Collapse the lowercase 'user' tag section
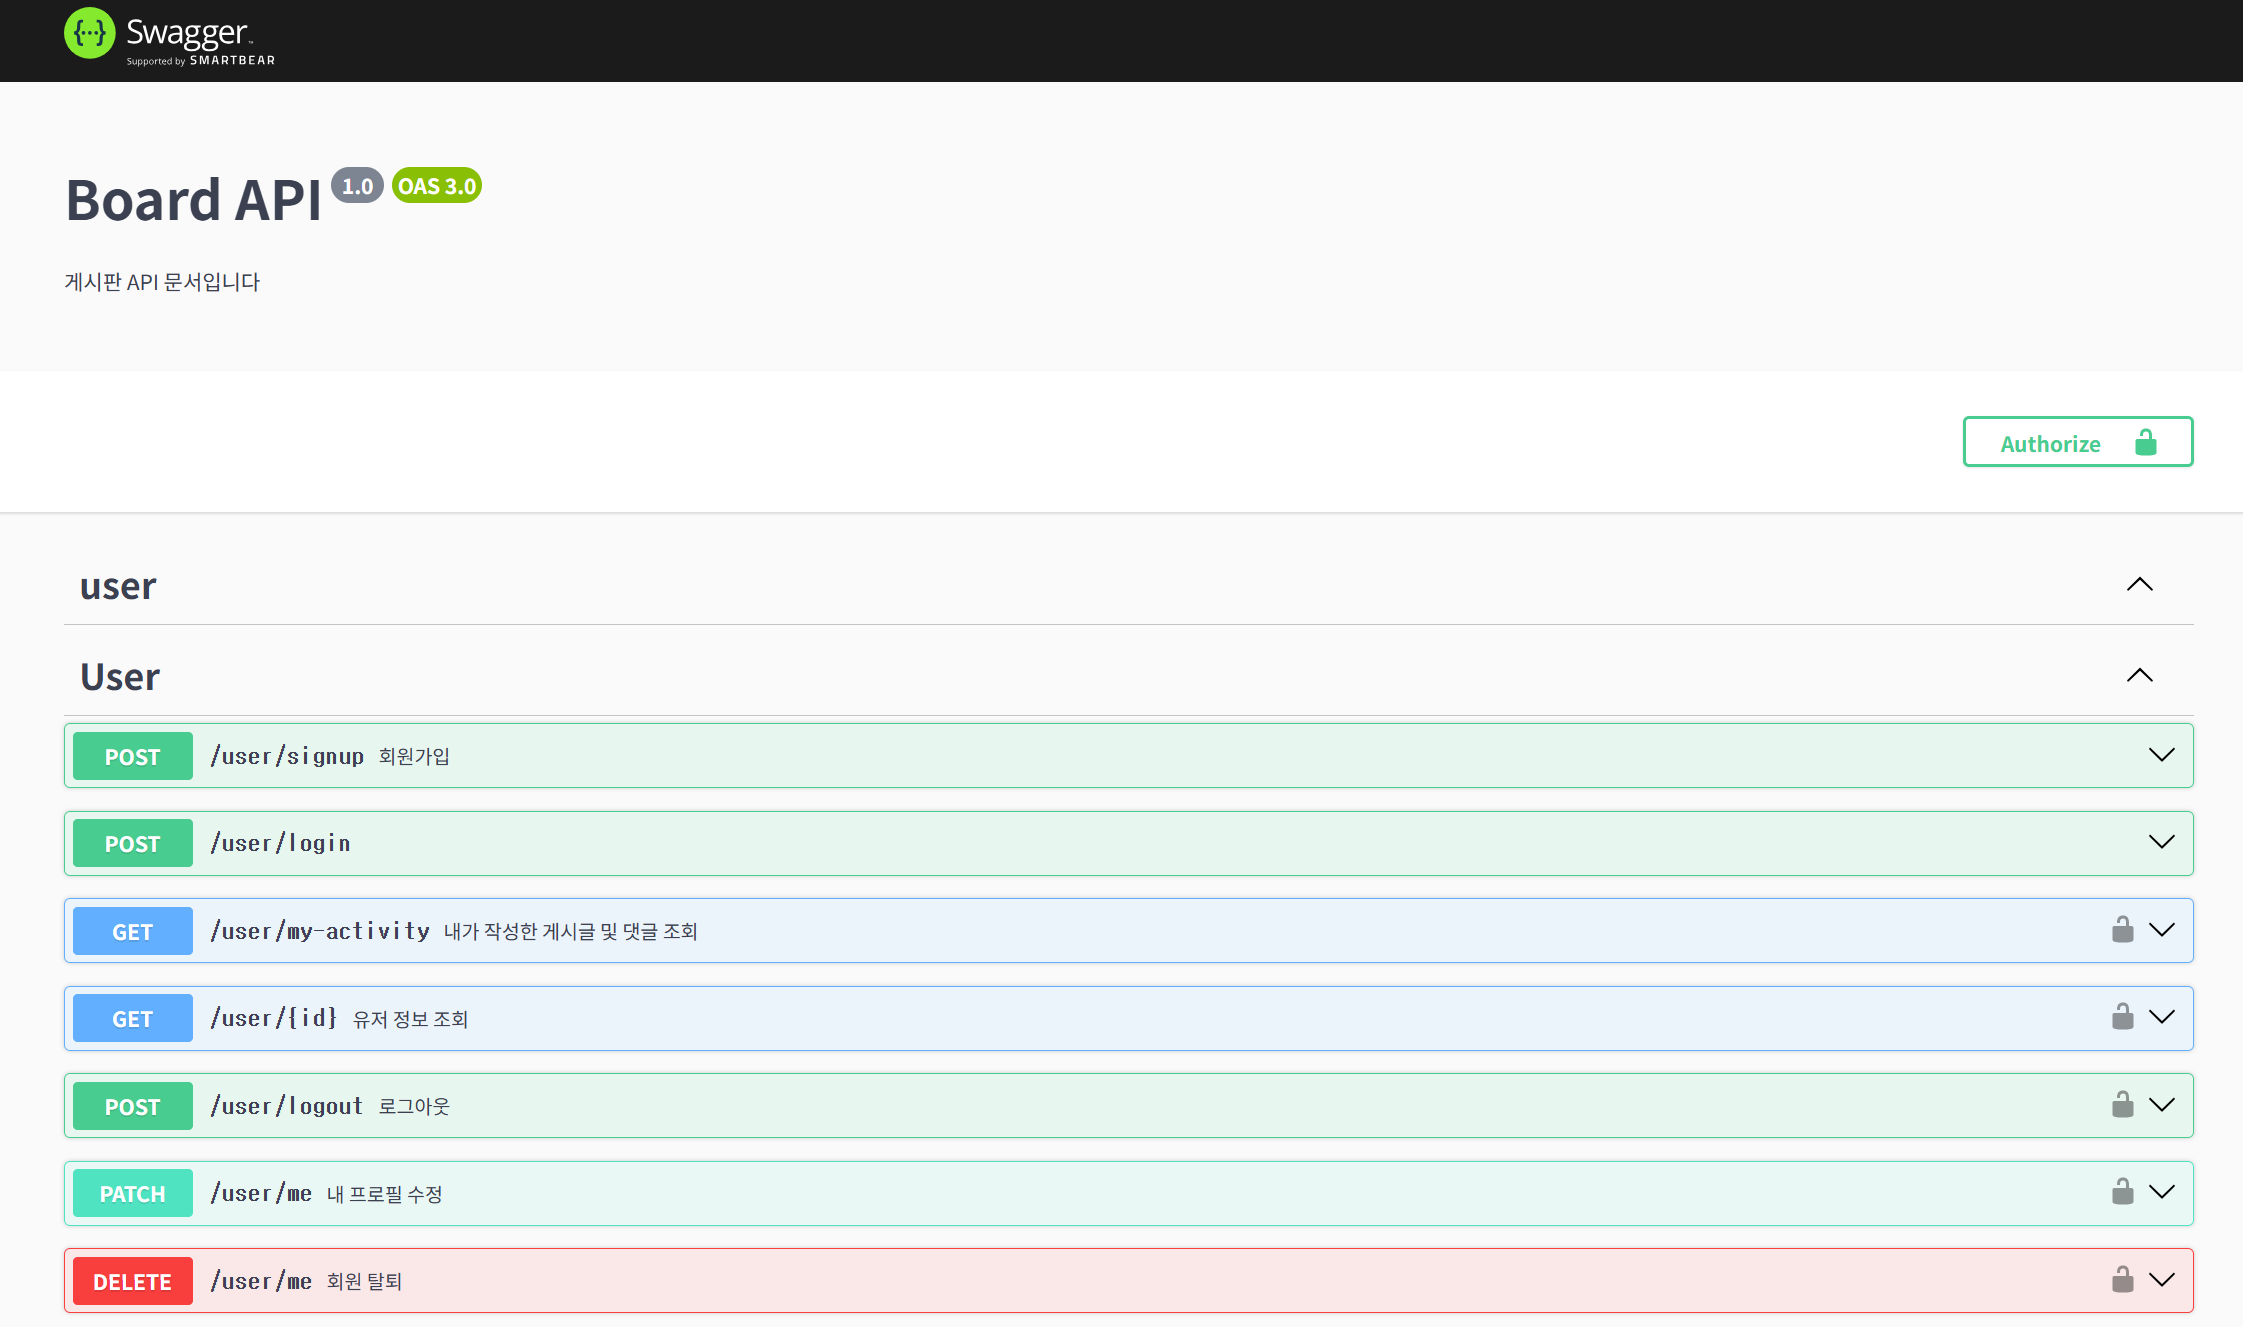The height and width of the screenshot is (1327, 2243). [x=2140, y=585]
